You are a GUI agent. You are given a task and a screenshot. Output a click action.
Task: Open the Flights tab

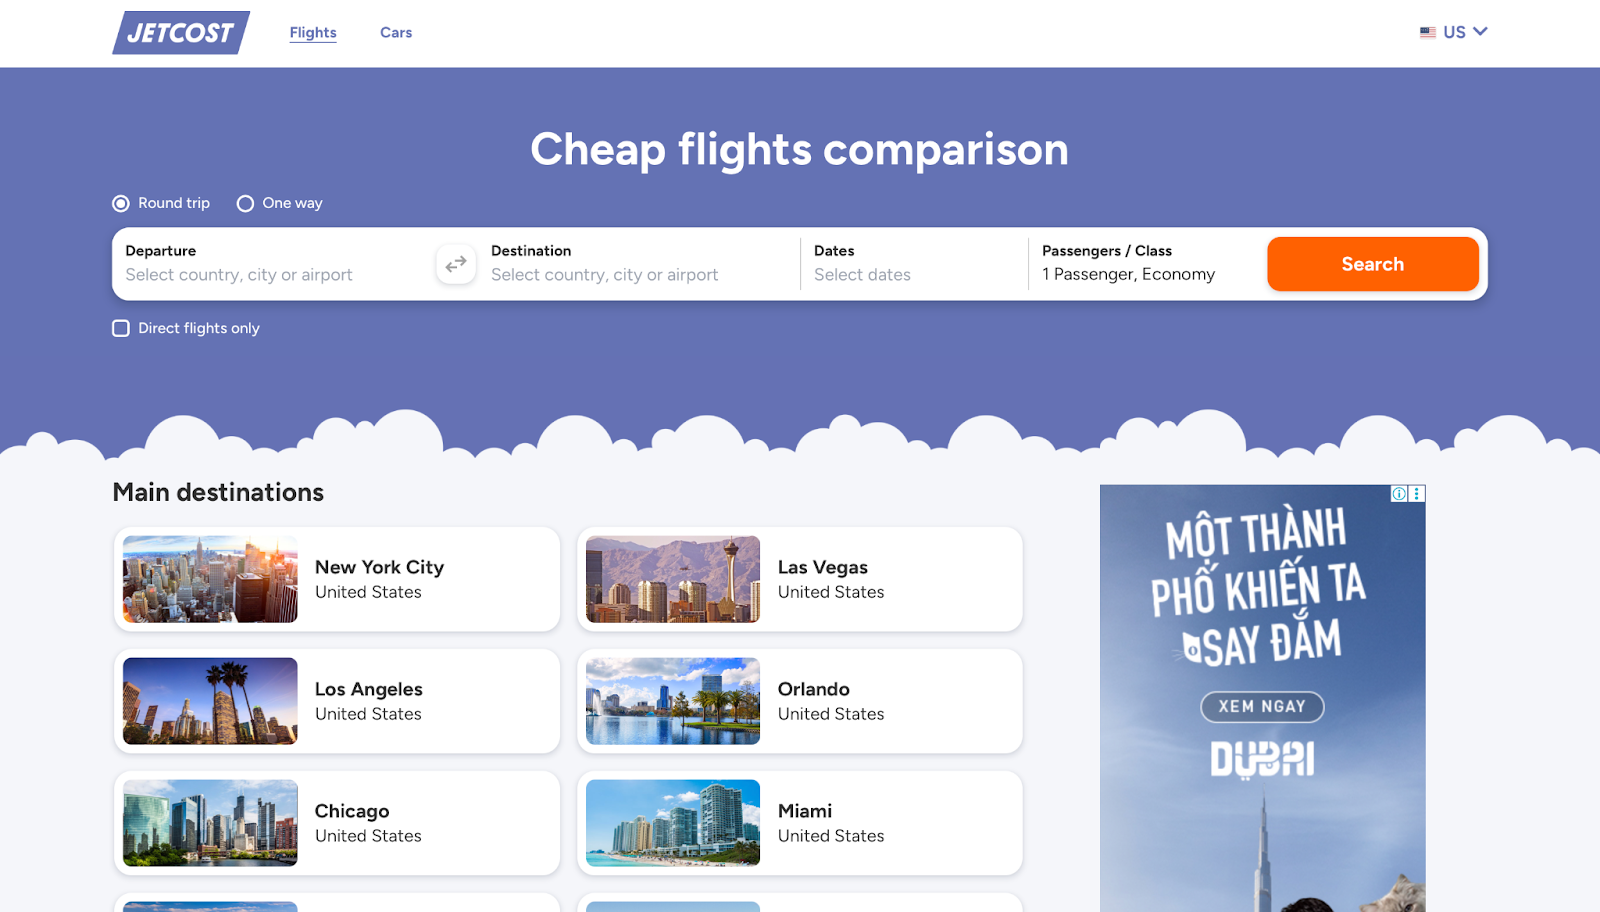click(313, 33)
